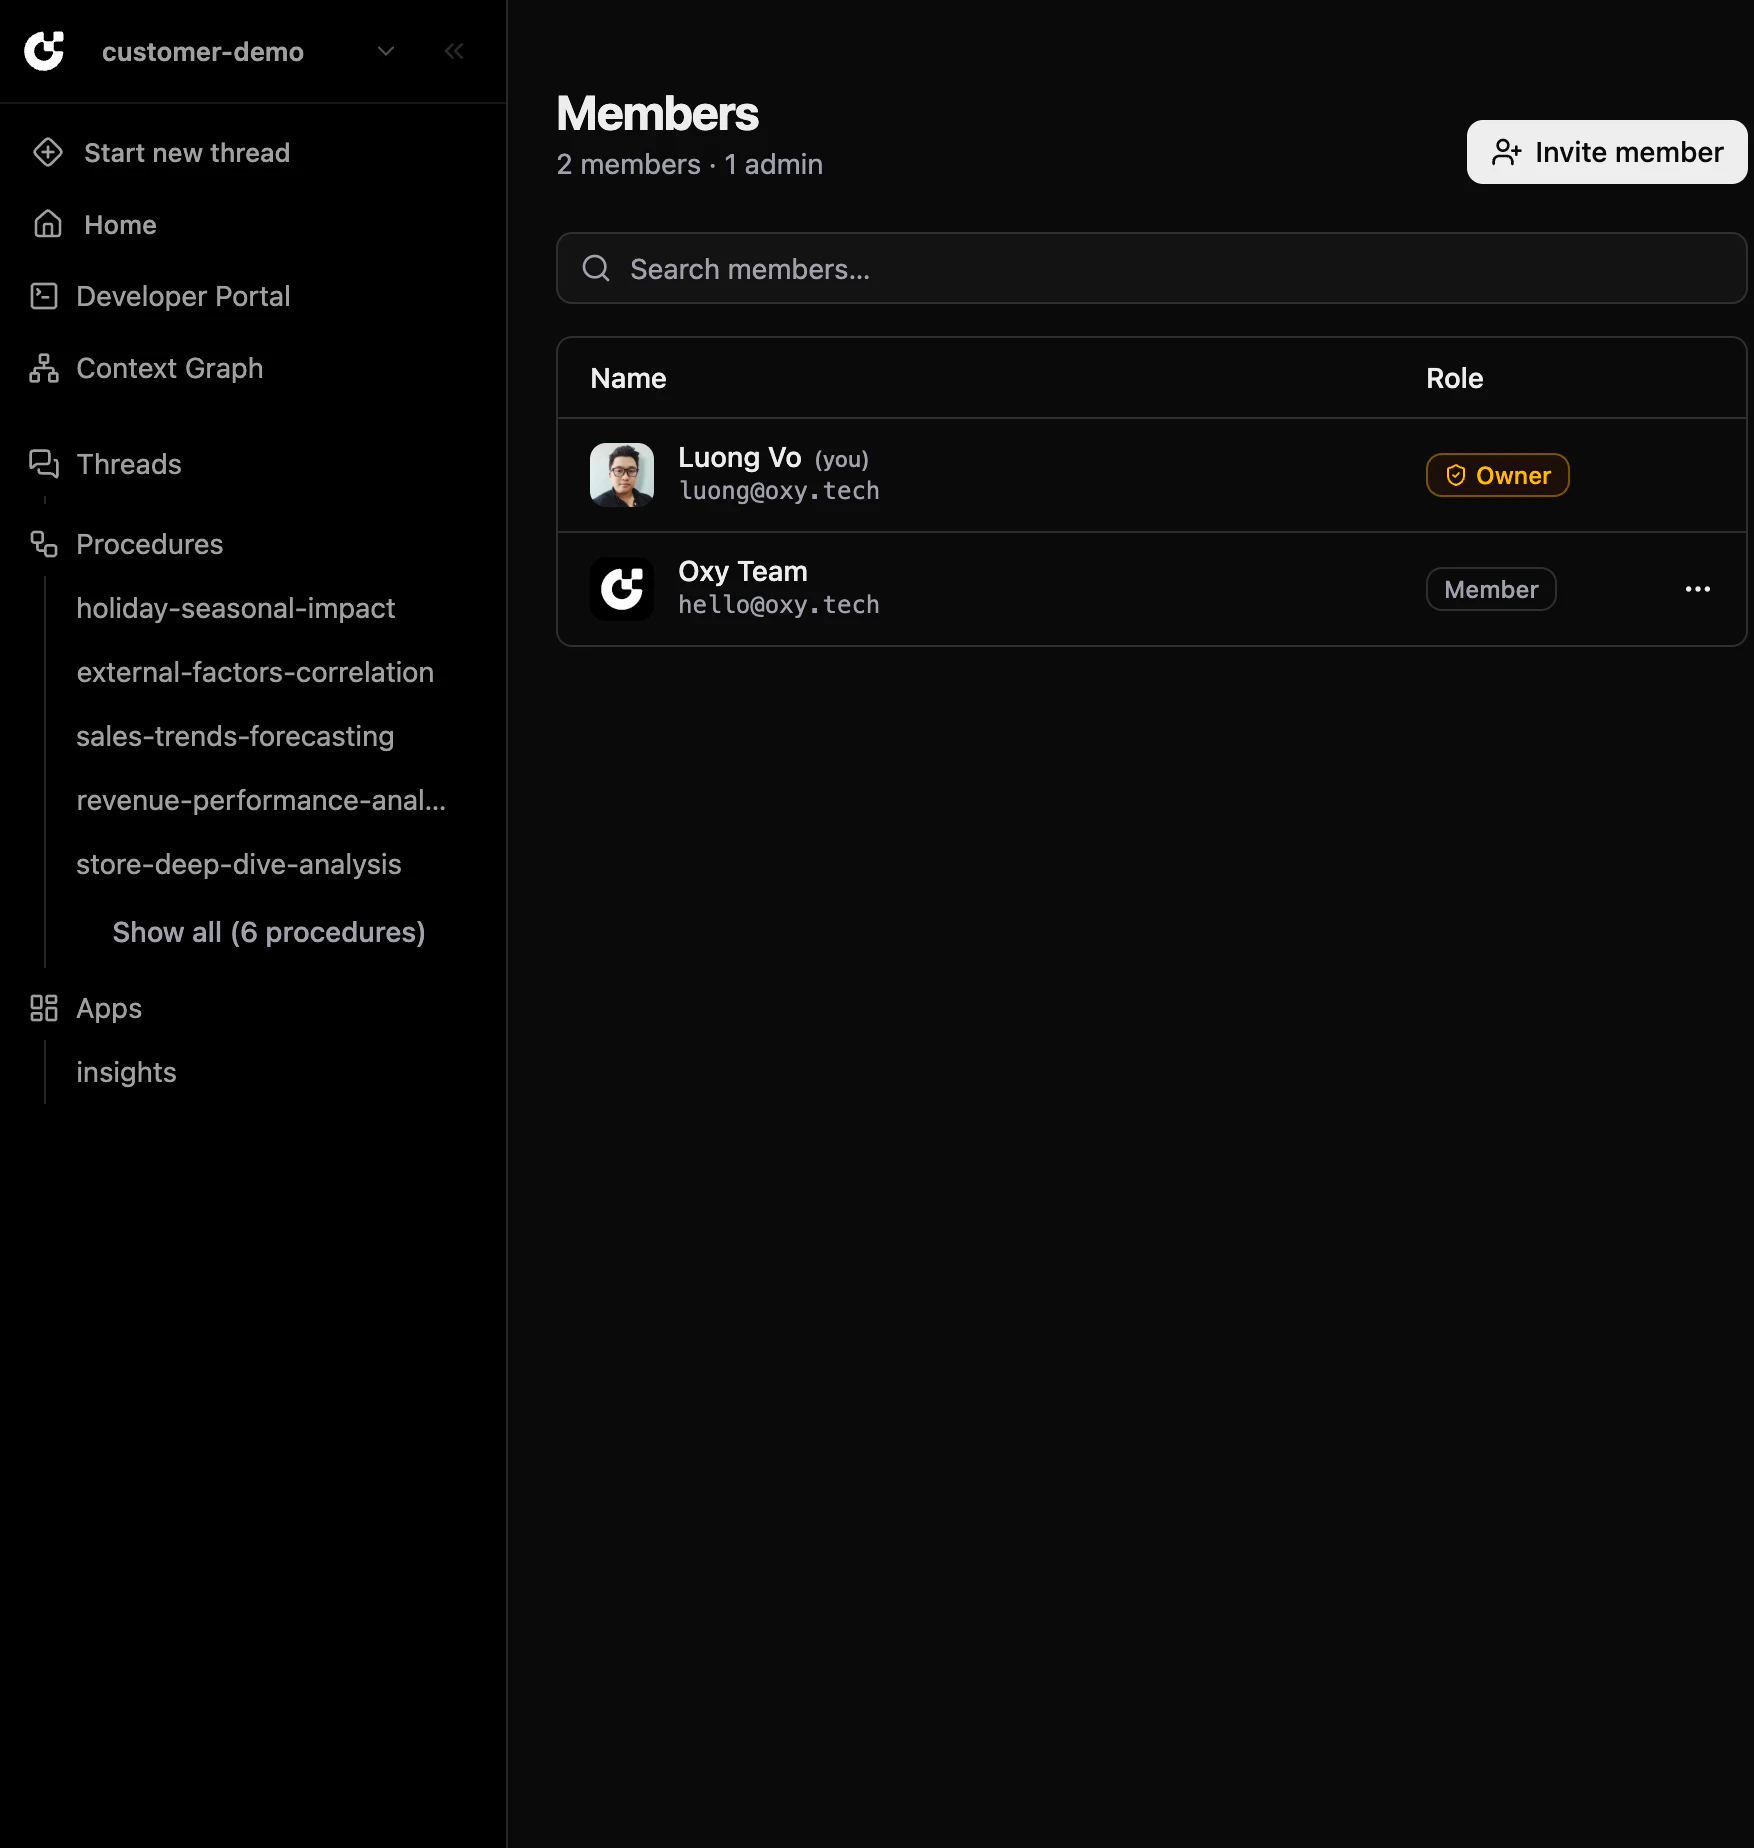Select the Procedures icon in the sidebar
The height and width of the screenshot is (1848, 1754).
click(42, 543)
